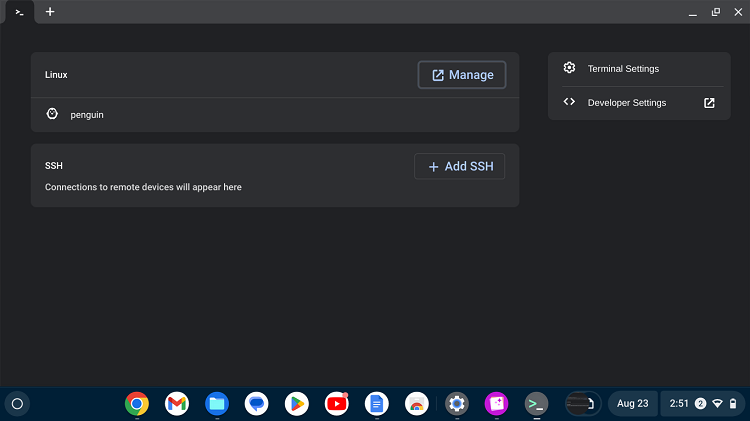
Task: Open Terminal Settings
Action: (x=622, y=69)
